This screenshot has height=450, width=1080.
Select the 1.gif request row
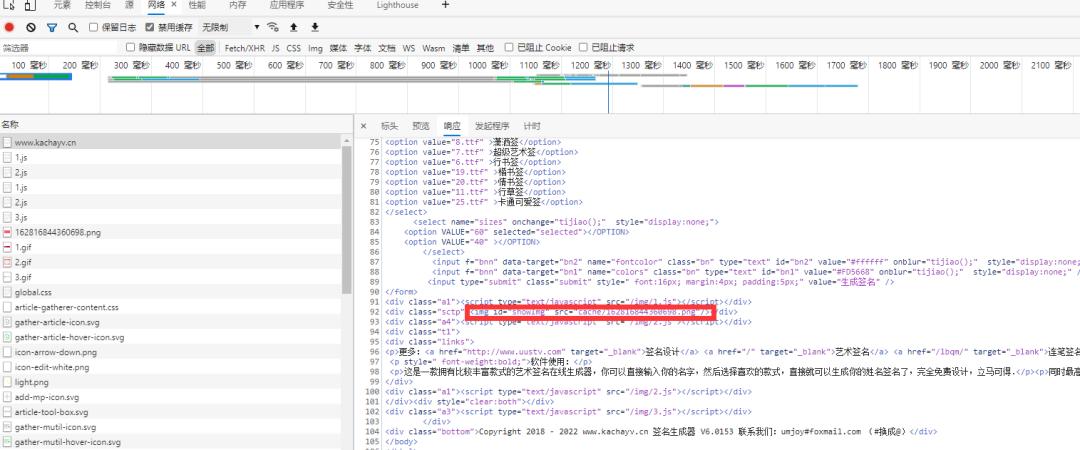(x=171, y=247)
